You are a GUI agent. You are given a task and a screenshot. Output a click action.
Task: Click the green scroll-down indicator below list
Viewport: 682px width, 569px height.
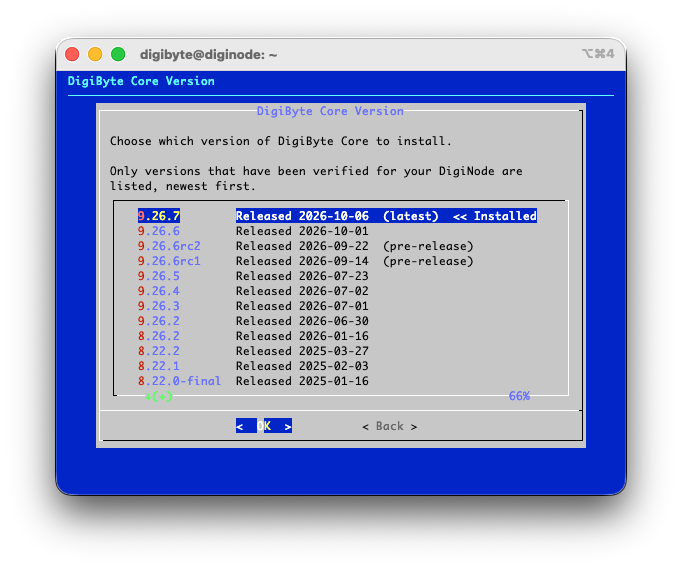pos(159,396)
